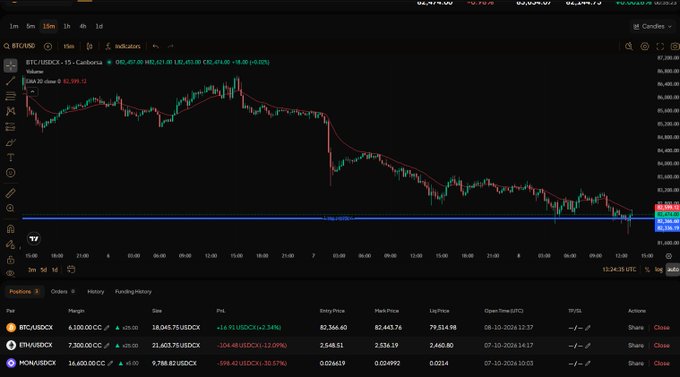
Task: Close the MON/USDCX position
Action: click(662, 363)
